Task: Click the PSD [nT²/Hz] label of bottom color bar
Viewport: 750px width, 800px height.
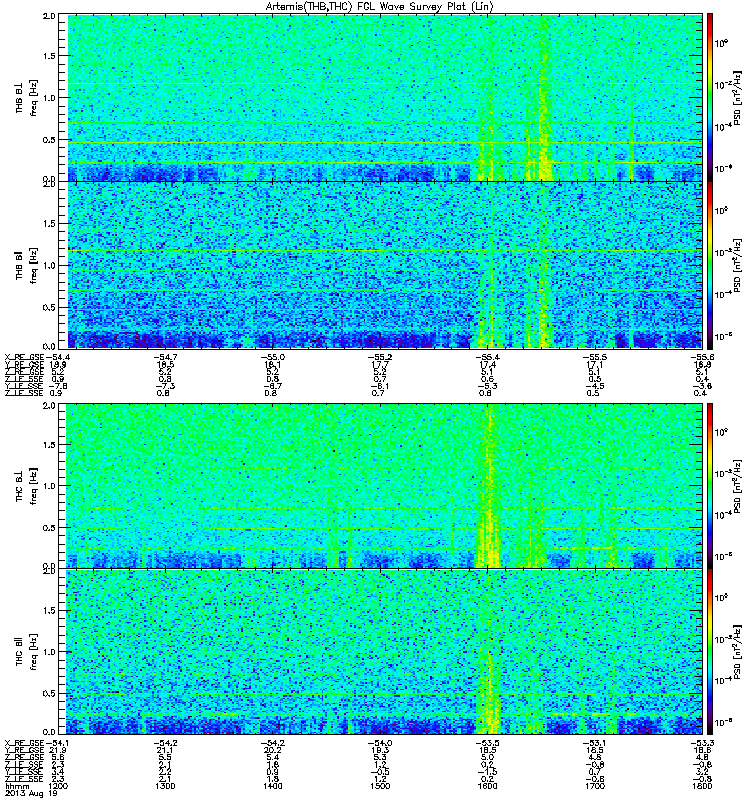Action: (738, 652)
